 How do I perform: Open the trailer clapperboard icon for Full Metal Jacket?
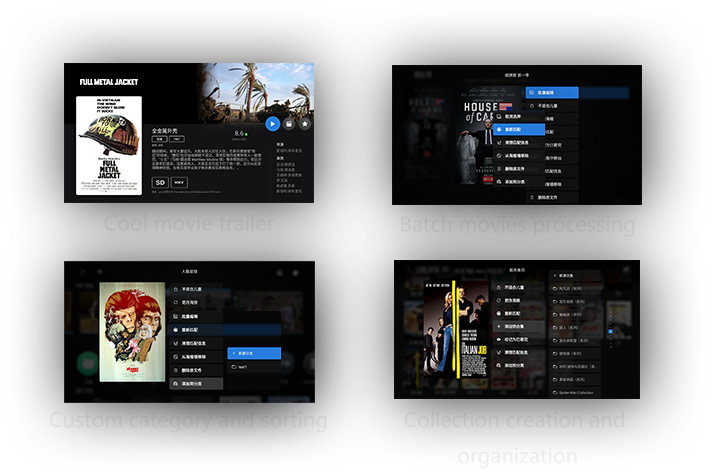point(289,124)
